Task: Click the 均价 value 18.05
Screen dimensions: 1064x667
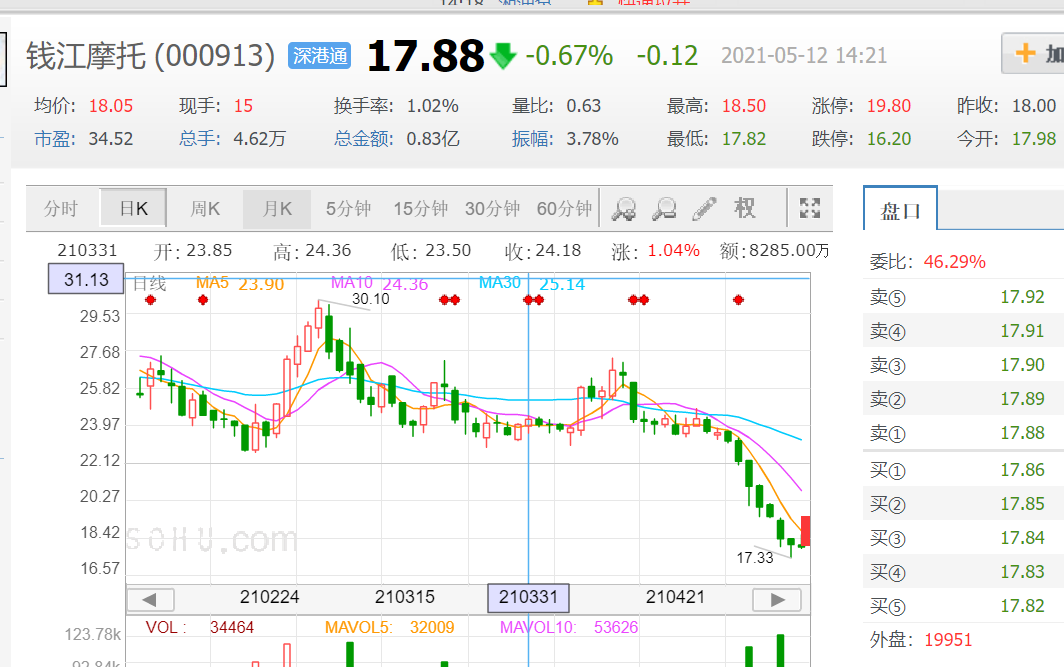Action: point(111,106)
